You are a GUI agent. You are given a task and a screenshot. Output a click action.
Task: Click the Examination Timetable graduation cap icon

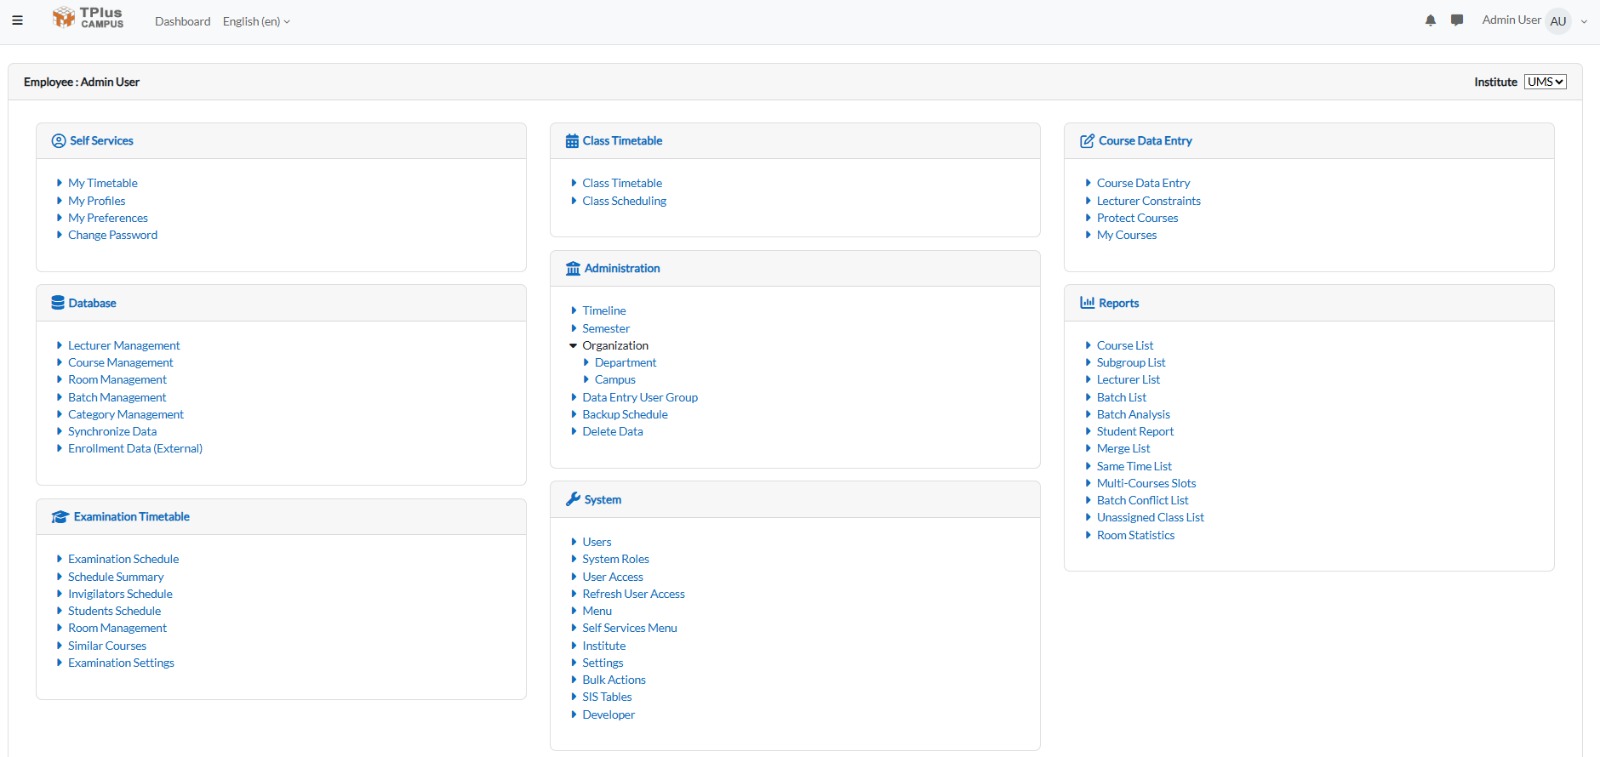click(60, 517)
